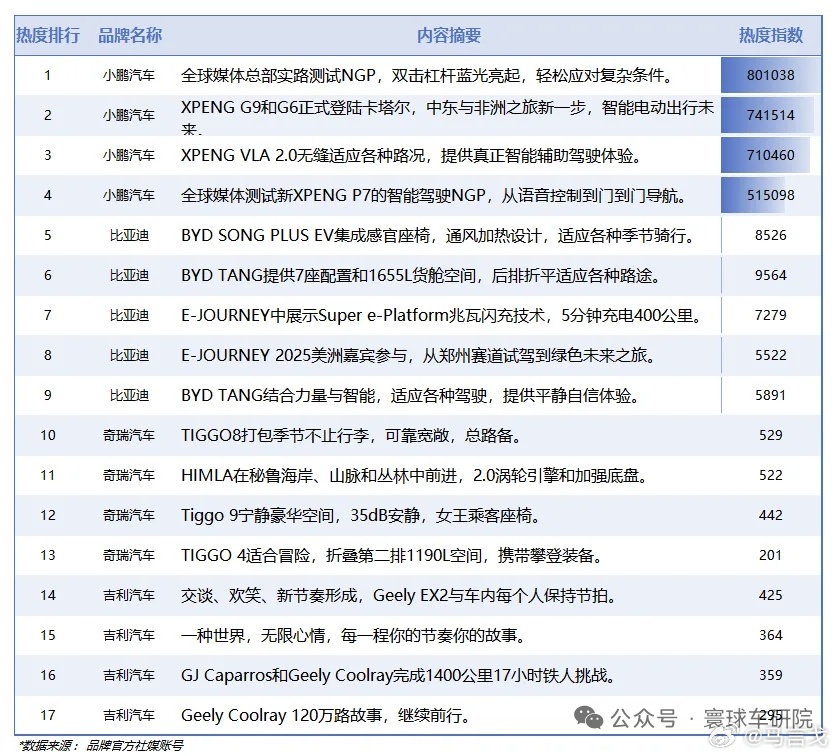Select heat value 801038
Image resolution: width=837 pixels, height=756 pixels.
coord(771,75)
